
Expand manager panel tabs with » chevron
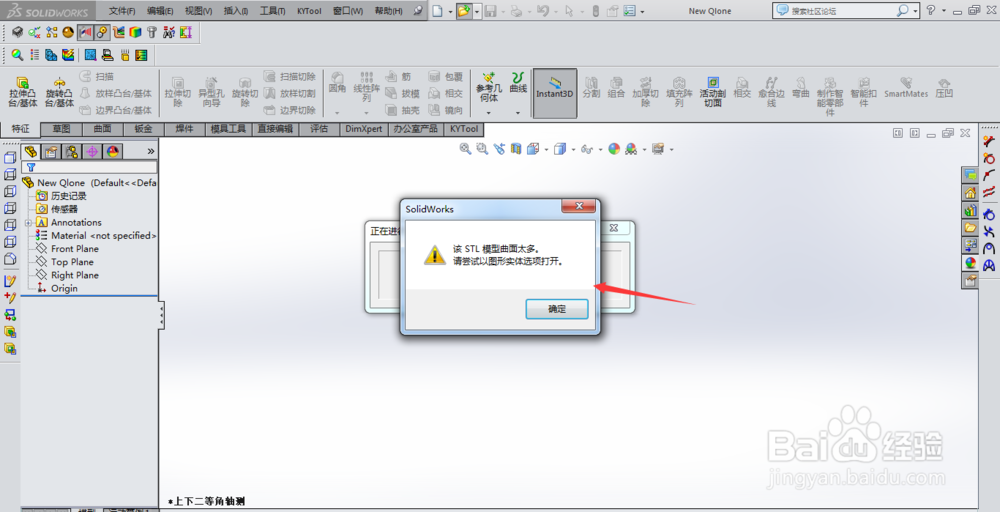151,151
